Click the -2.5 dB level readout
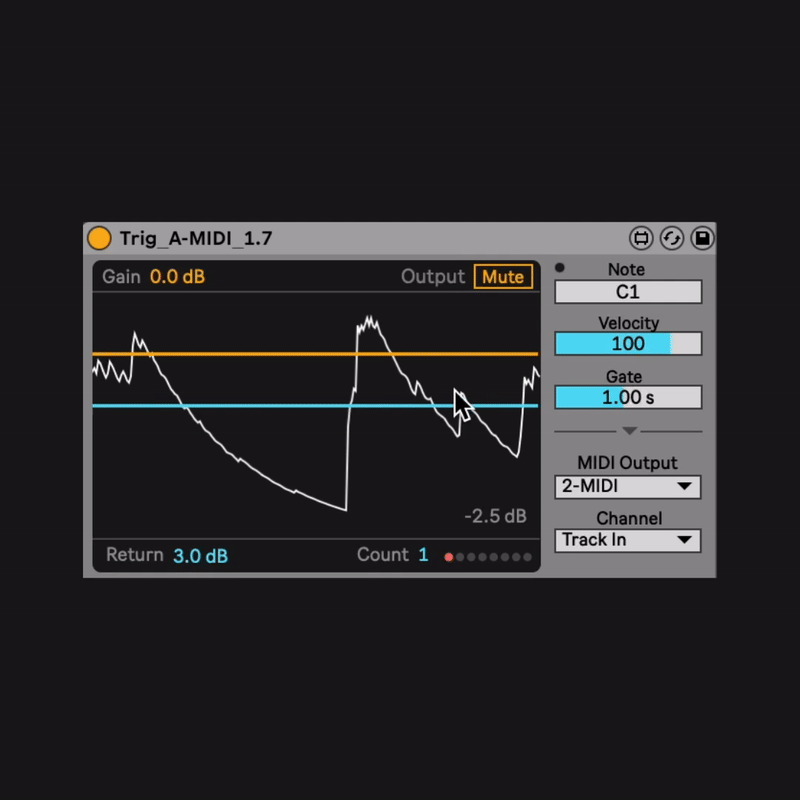Viewport: 800px width, 800px height. coord(495,516)
